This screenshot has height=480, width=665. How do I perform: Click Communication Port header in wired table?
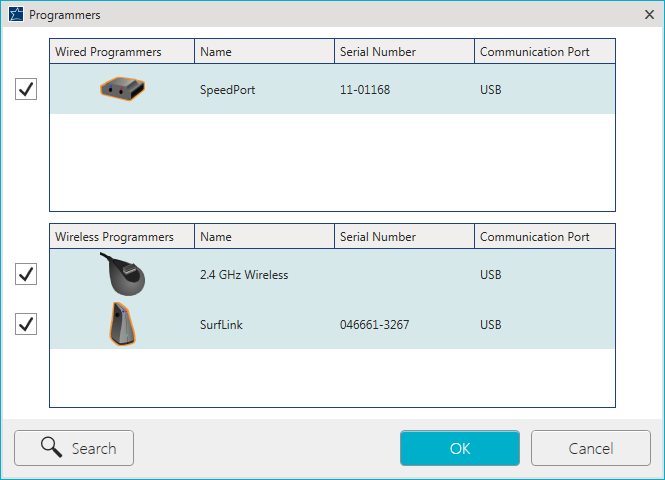[545, 52]
